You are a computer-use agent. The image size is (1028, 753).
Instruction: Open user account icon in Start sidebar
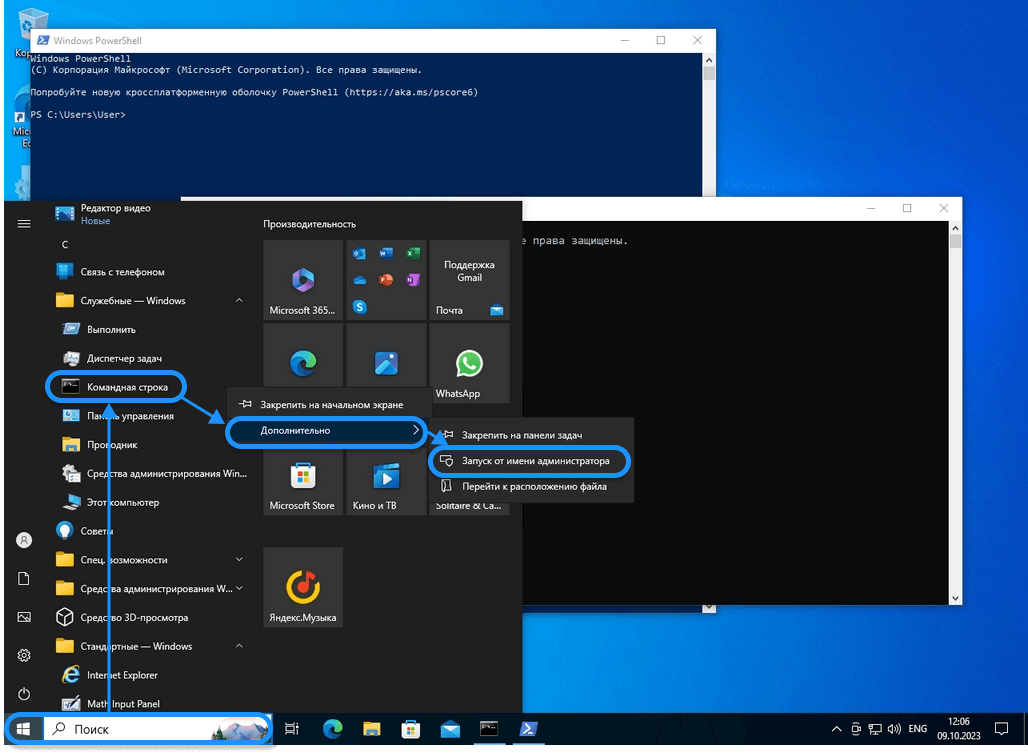pyautogui.click(x=24, y=540)
